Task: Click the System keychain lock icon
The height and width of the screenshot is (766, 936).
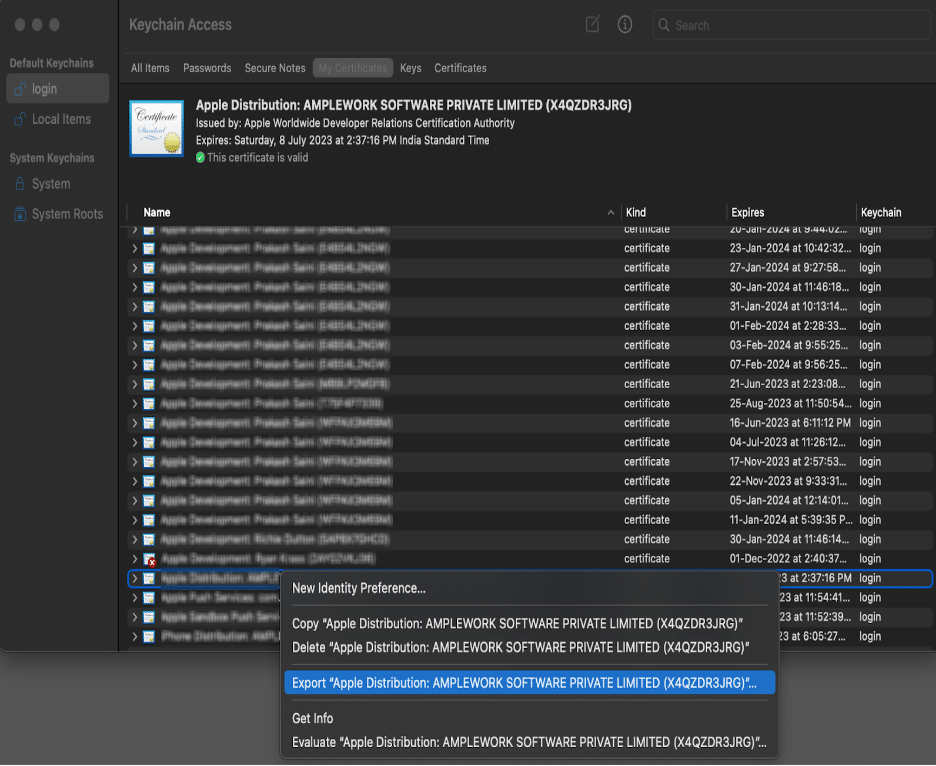Action: (x=20, y=183)
